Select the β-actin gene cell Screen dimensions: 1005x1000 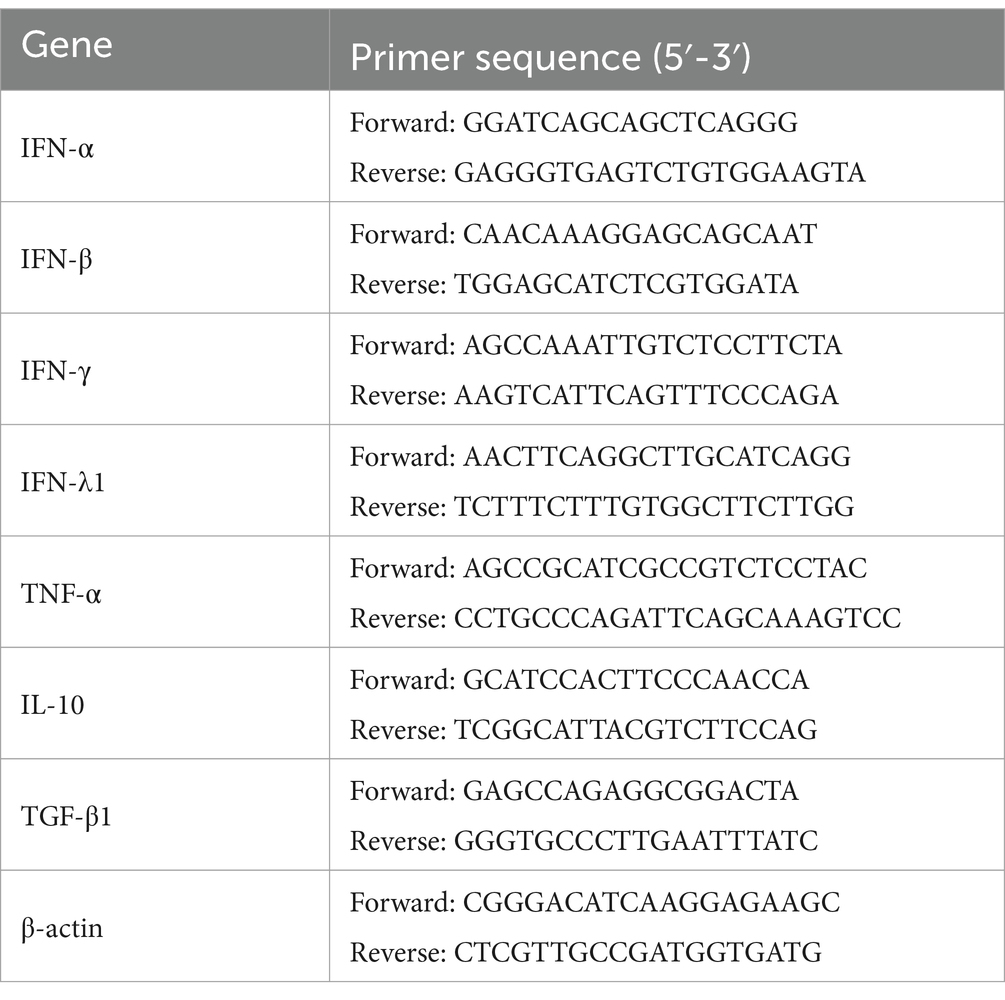[x=165, y=926]
